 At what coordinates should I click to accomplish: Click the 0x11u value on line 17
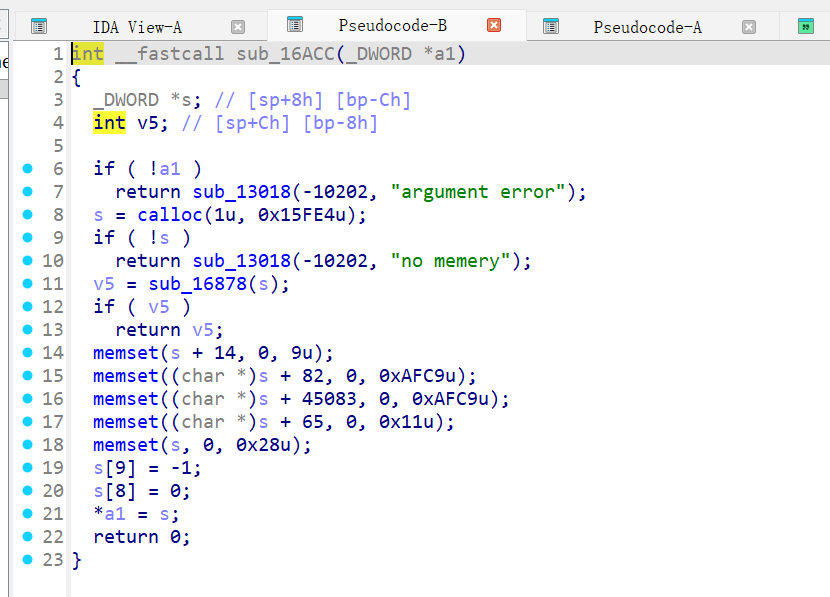point(411,422)
